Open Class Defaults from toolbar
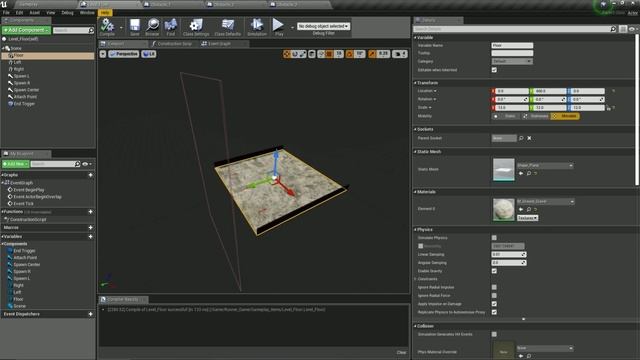640x360 pixels. click(x=228, y=27)
